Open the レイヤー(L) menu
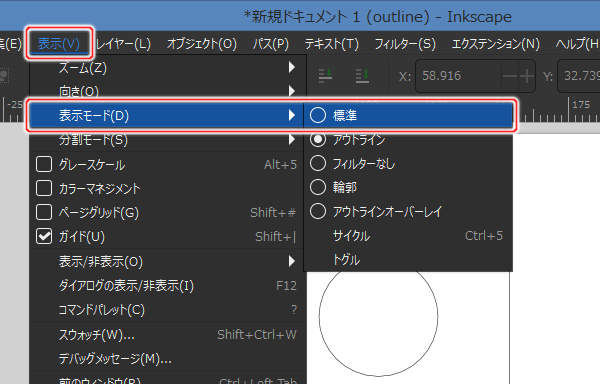This screenshot has width=600, height=384. (123, 44)
